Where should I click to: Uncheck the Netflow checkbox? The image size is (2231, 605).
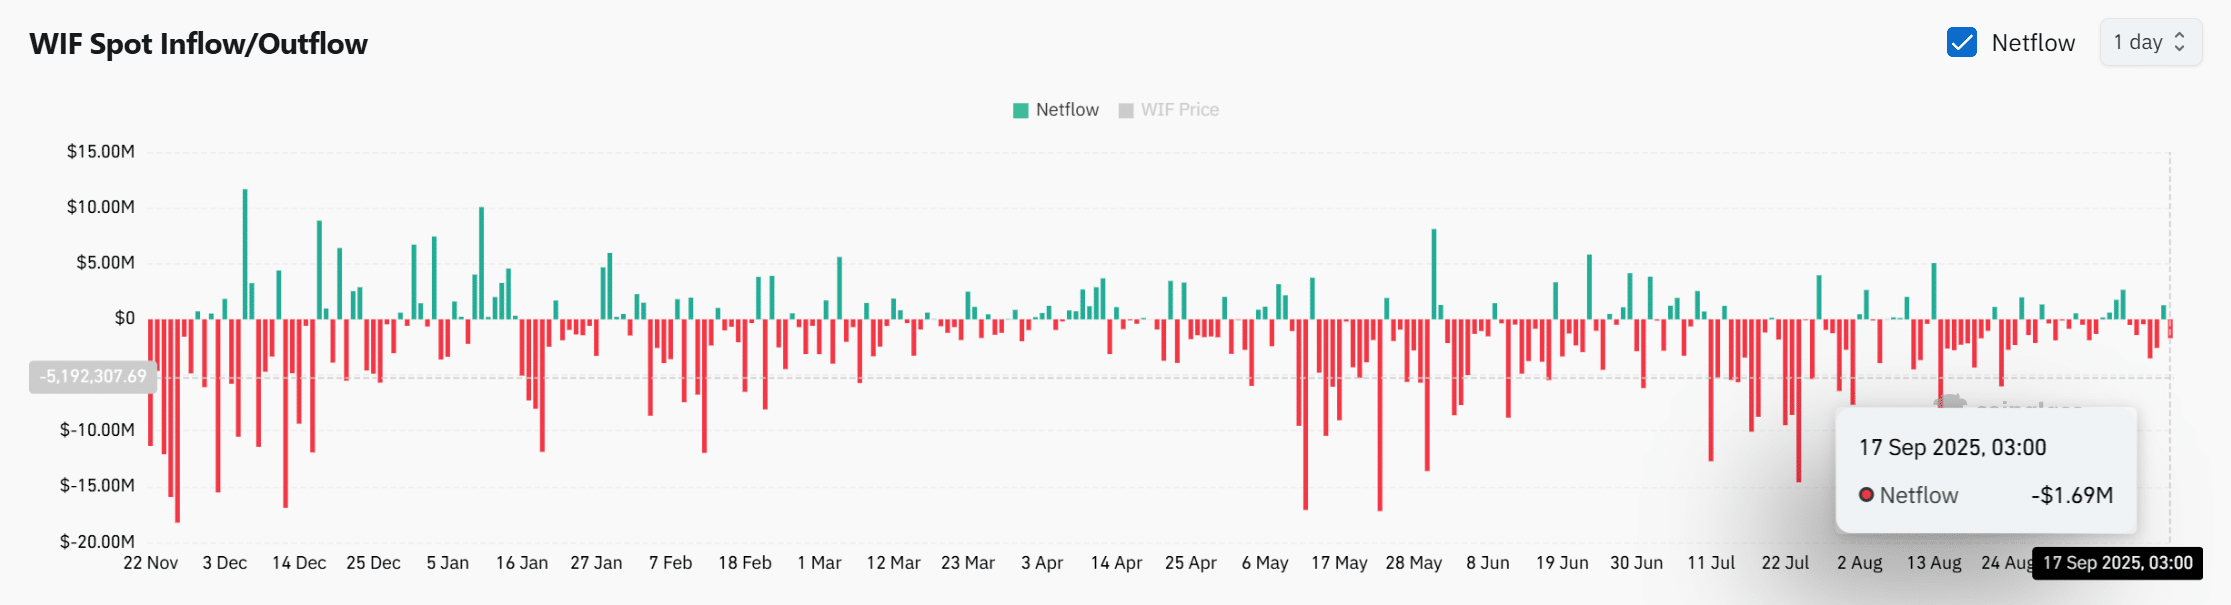1961,42
